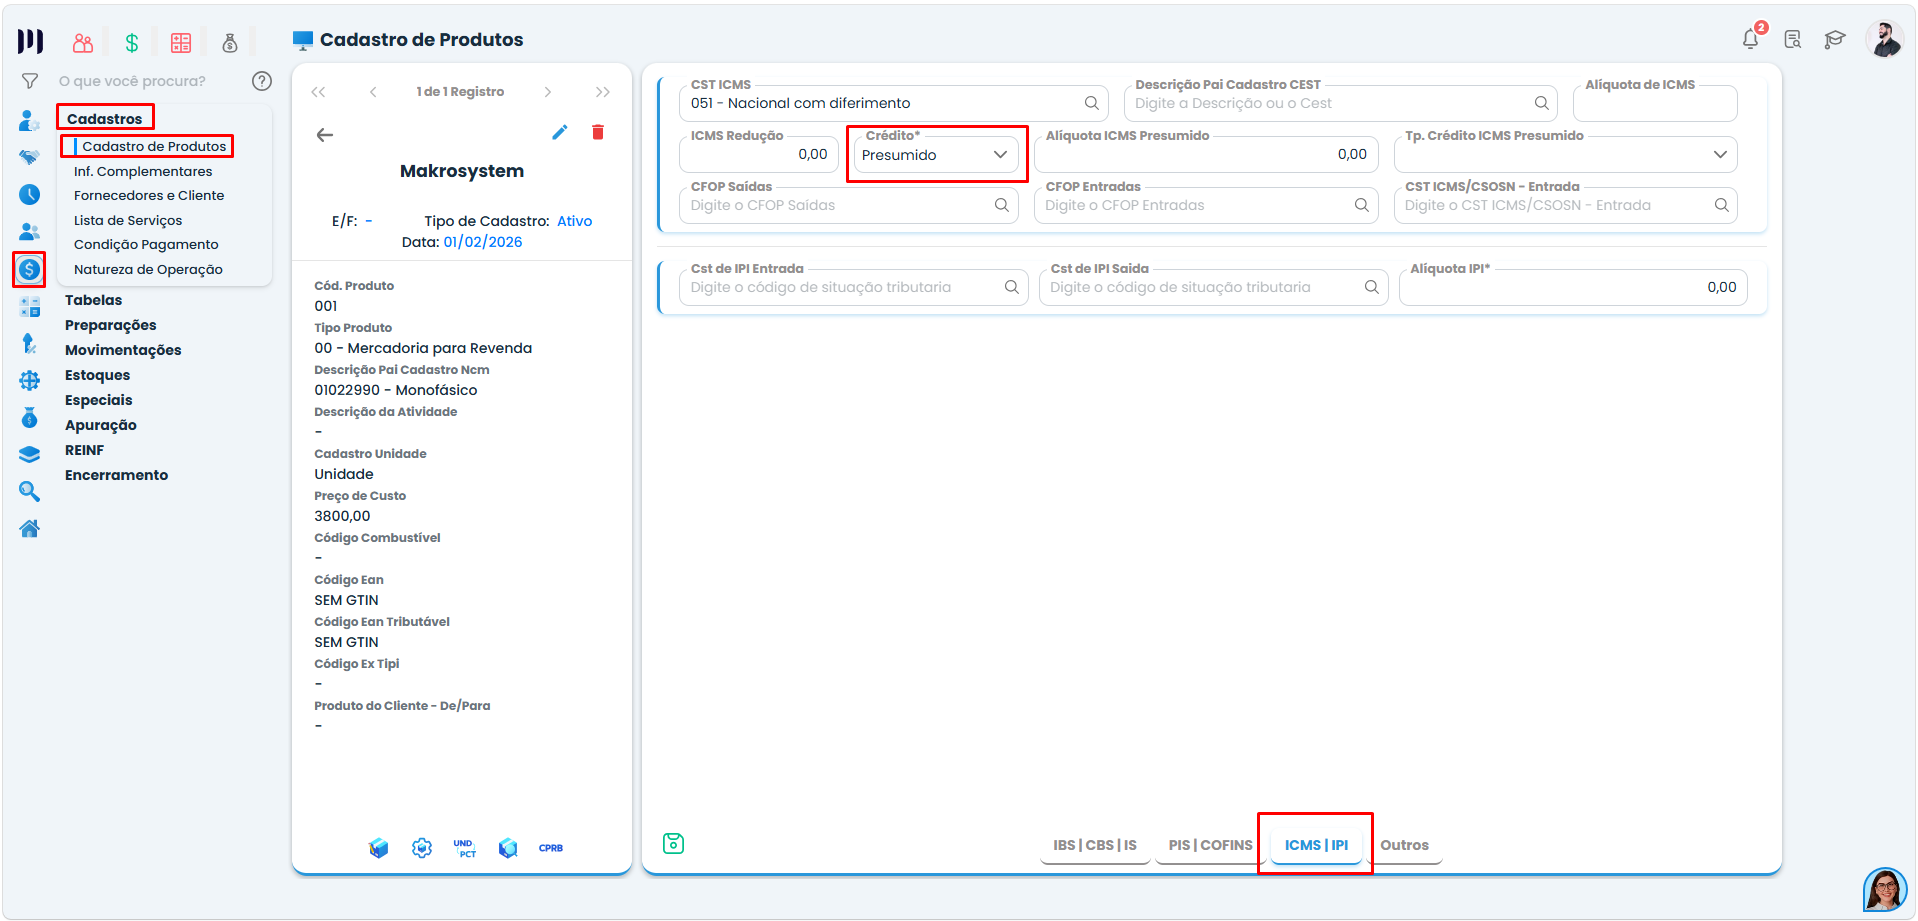Click the CPRB icon at panel bottom
Image resolution: width=1918 pixels, height=921 pixels.
click(x=551, y=848)
